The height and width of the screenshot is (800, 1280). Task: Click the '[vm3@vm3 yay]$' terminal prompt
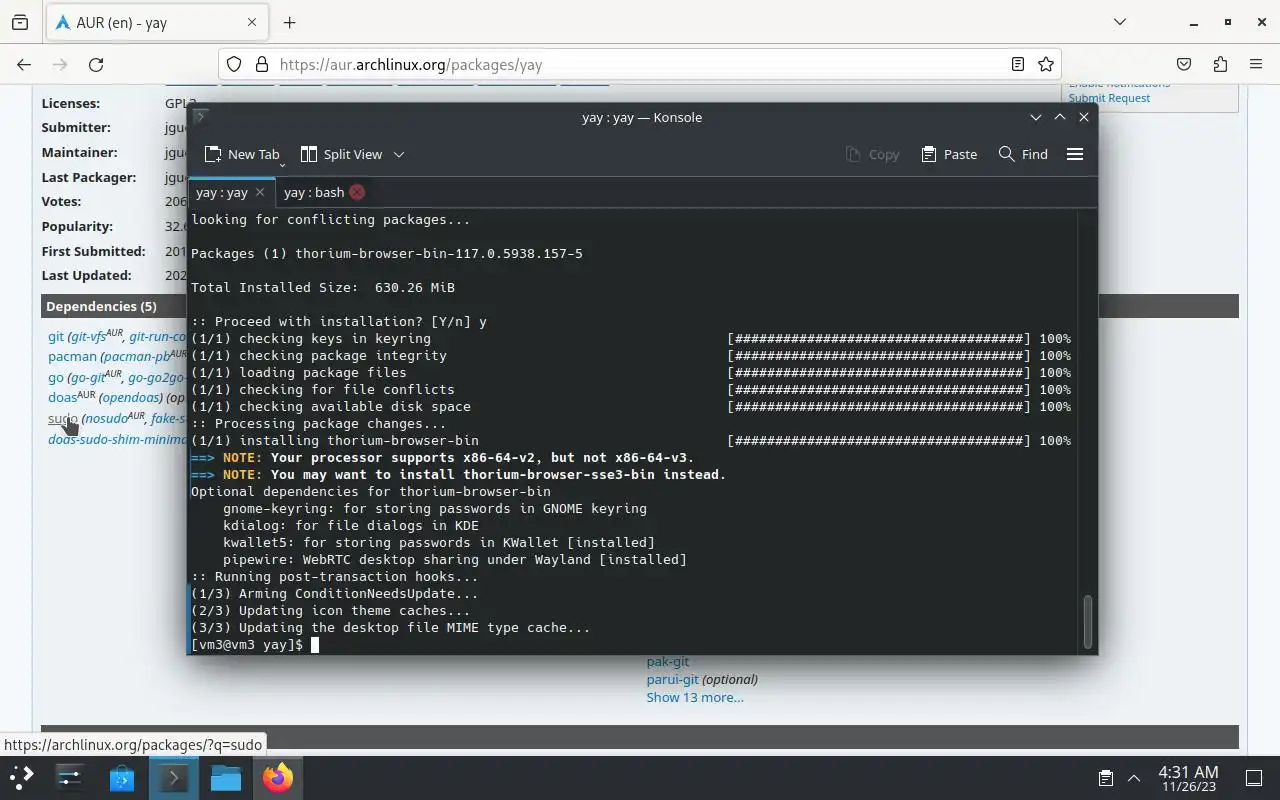(x=247, y=645)
